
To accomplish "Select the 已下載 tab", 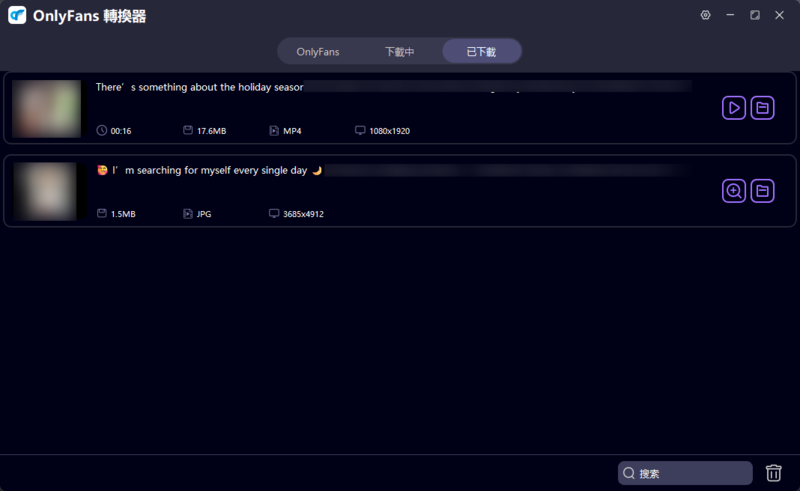I will pos(481,51).
